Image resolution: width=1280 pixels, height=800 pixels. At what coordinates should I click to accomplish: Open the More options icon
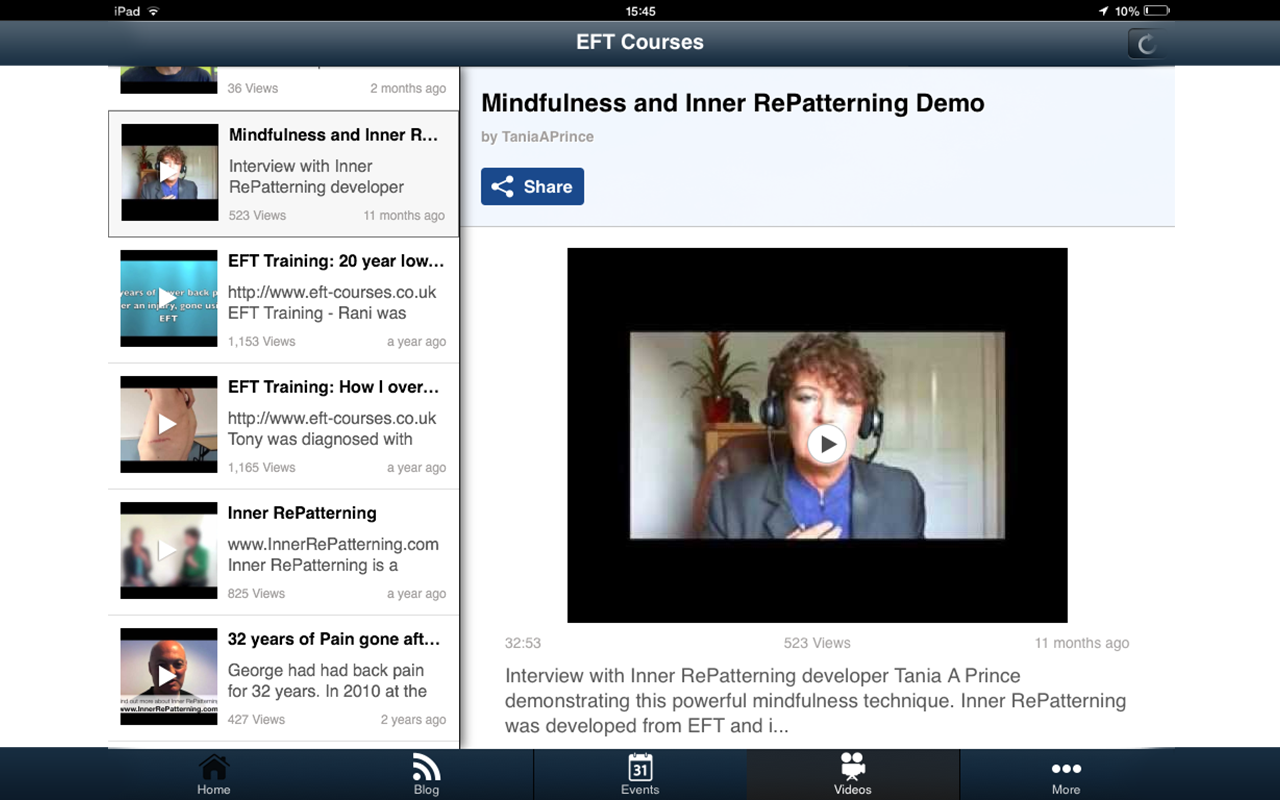pyautogui.click(x=1065, y=770)
